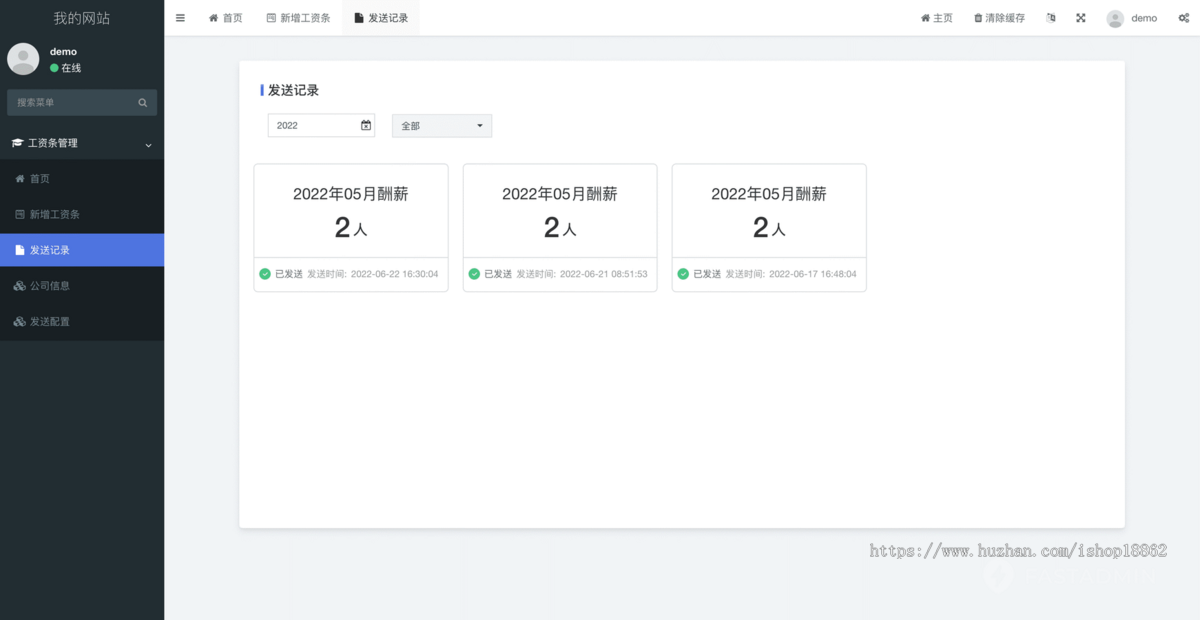Click 清除缓存 to clear the cache
1200x620 pixels.
tap(999, 17)
